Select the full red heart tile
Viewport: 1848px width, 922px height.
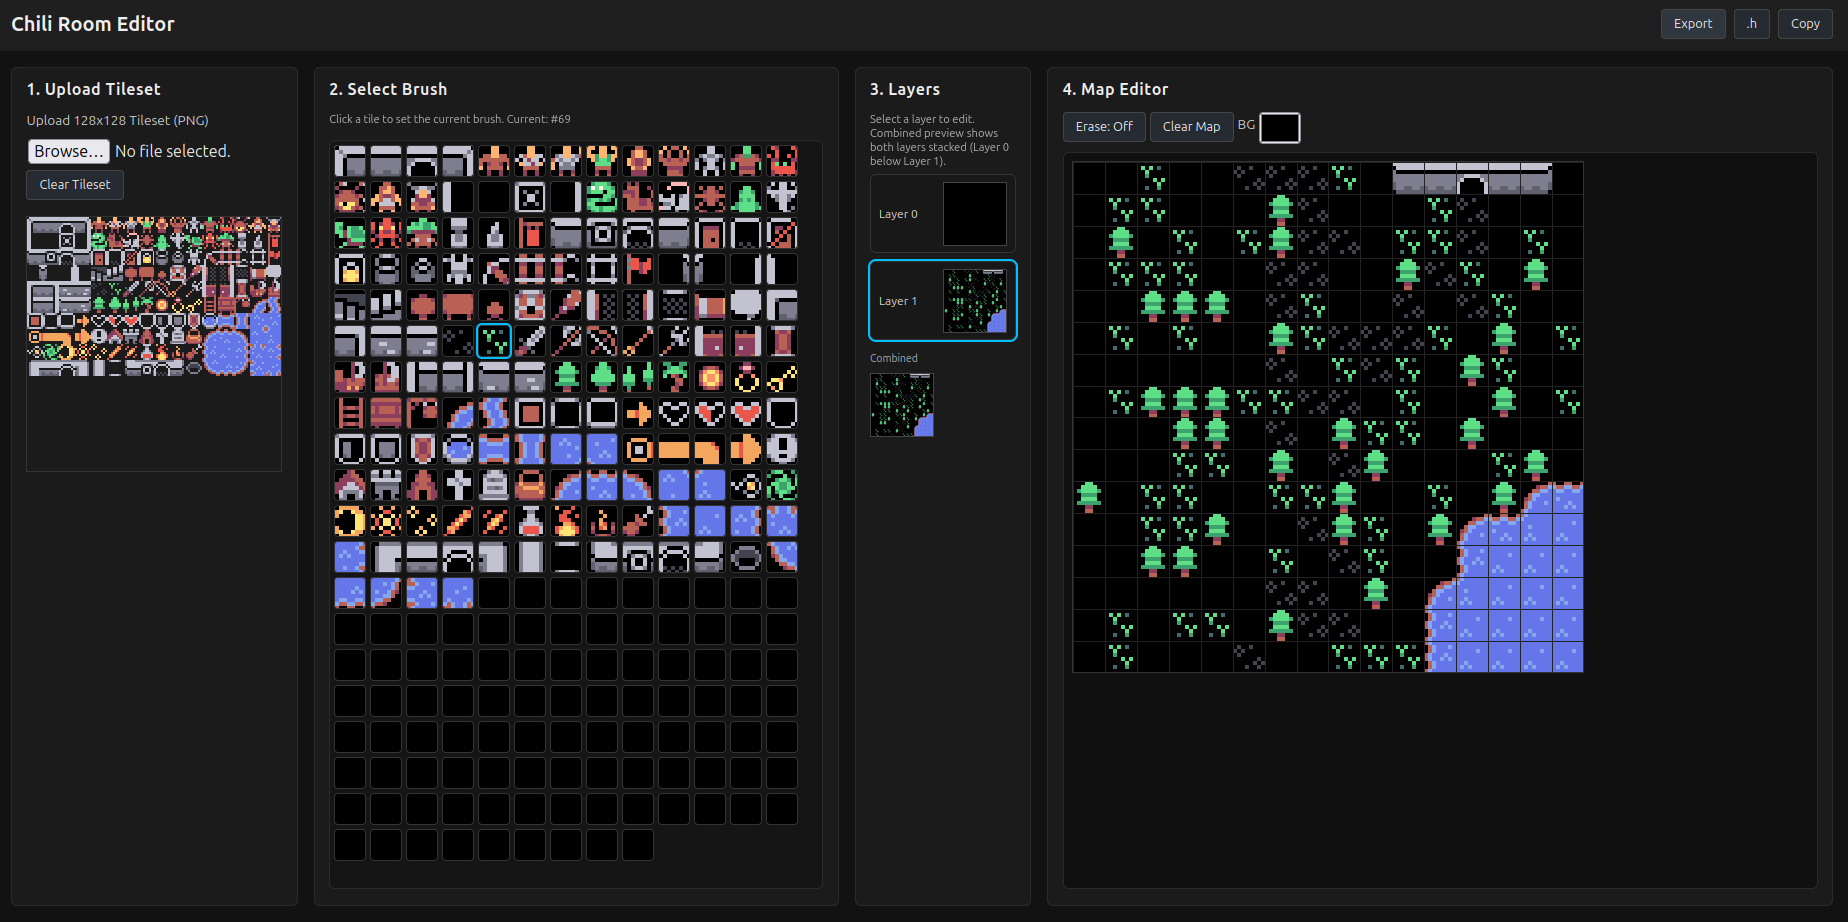(x=746, y=413)
